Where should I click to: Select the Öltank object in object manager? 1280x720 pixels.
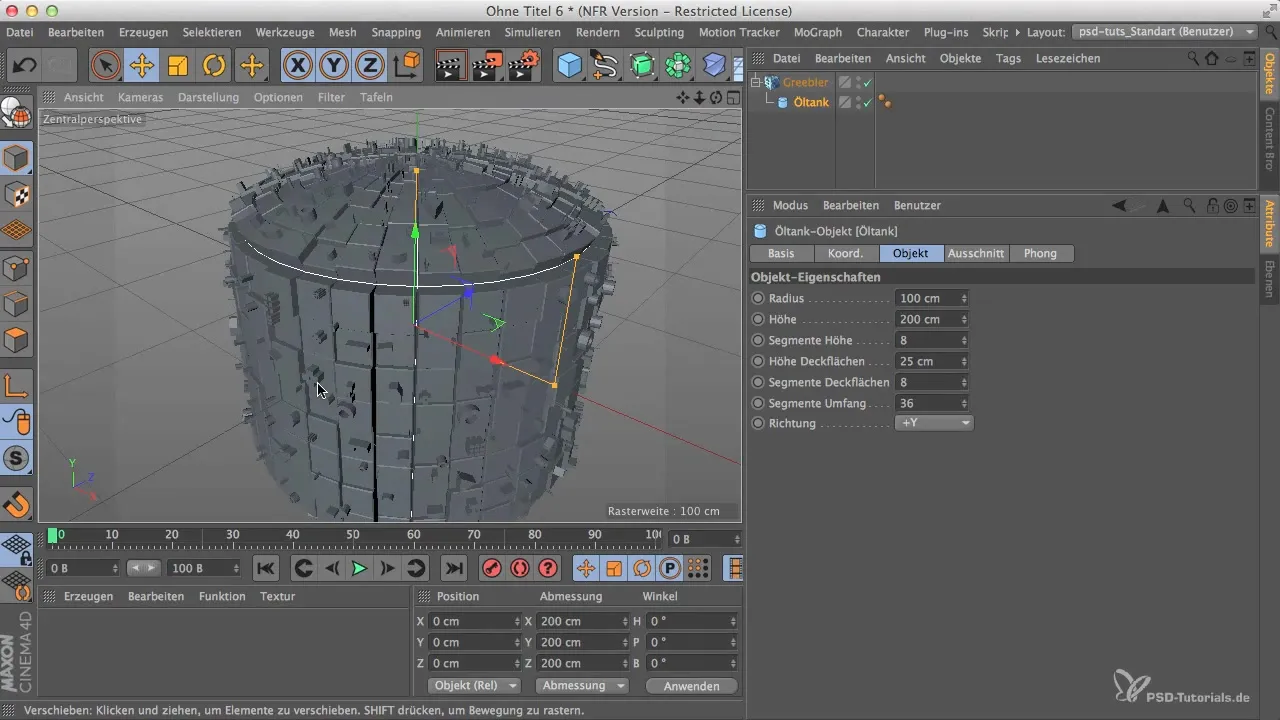pyautogui.click(x=811, y=102)
